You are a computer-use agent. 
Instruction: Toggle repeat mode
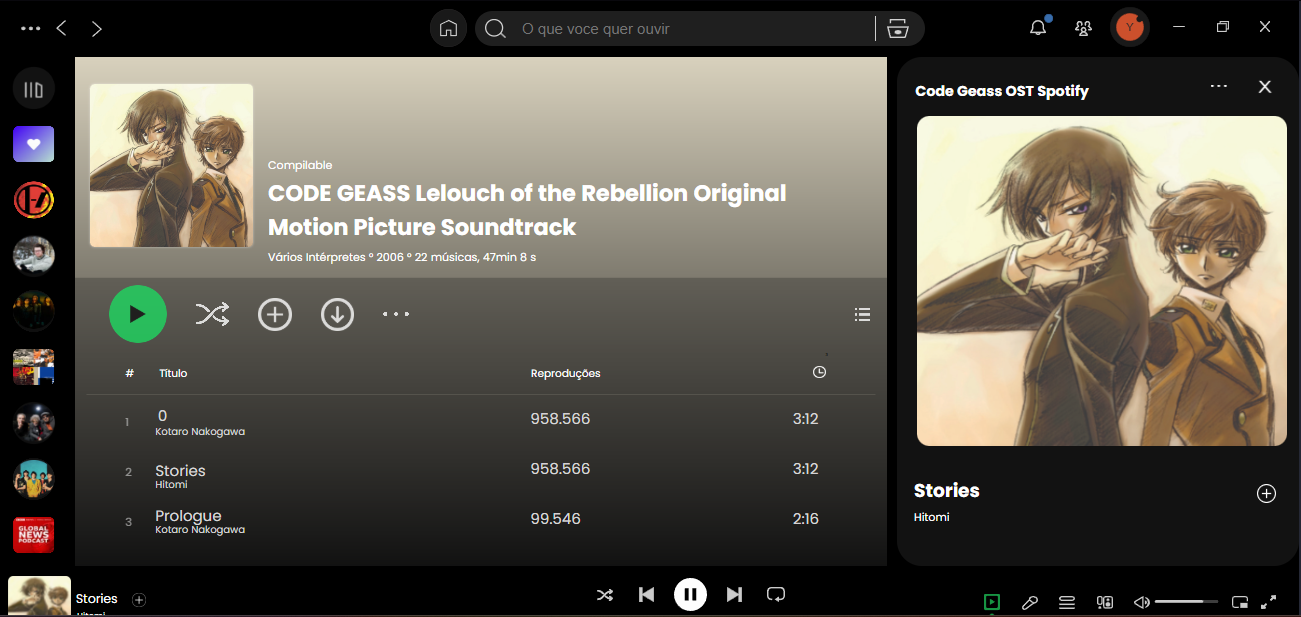pos(776,594)
